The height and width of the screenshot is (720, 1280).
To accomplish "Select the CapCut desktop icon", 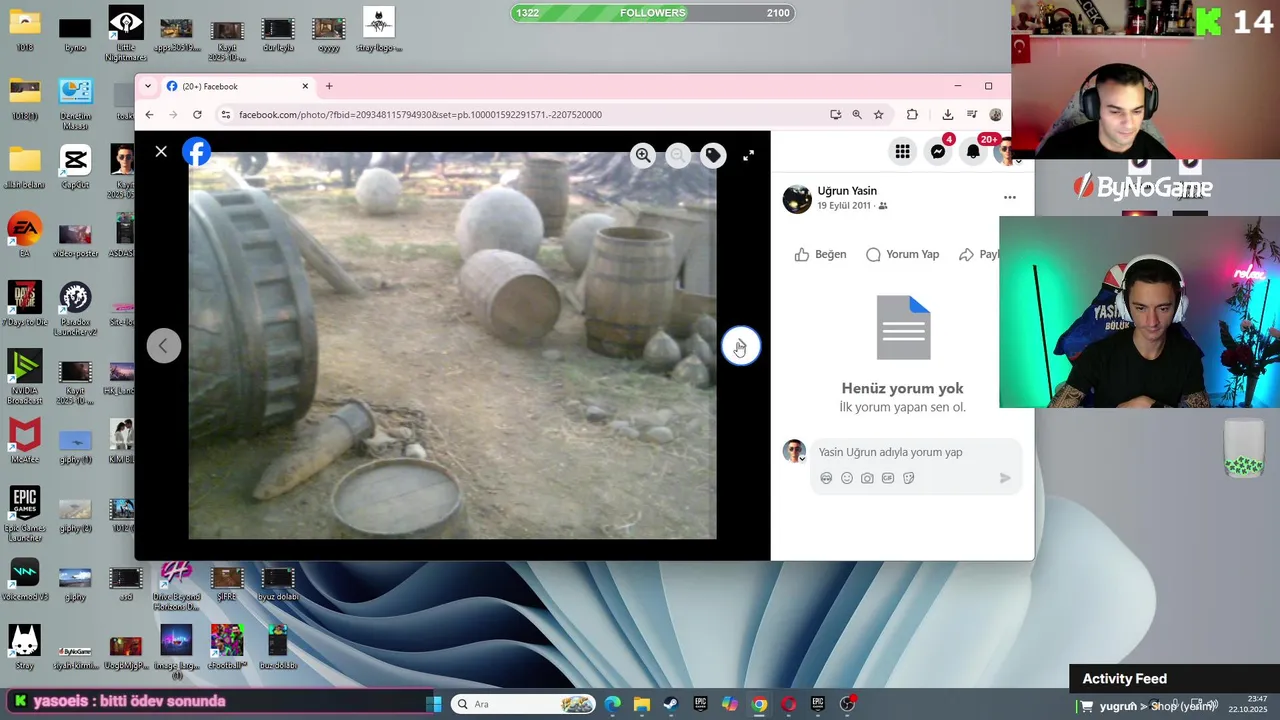I will coord(75,167).
